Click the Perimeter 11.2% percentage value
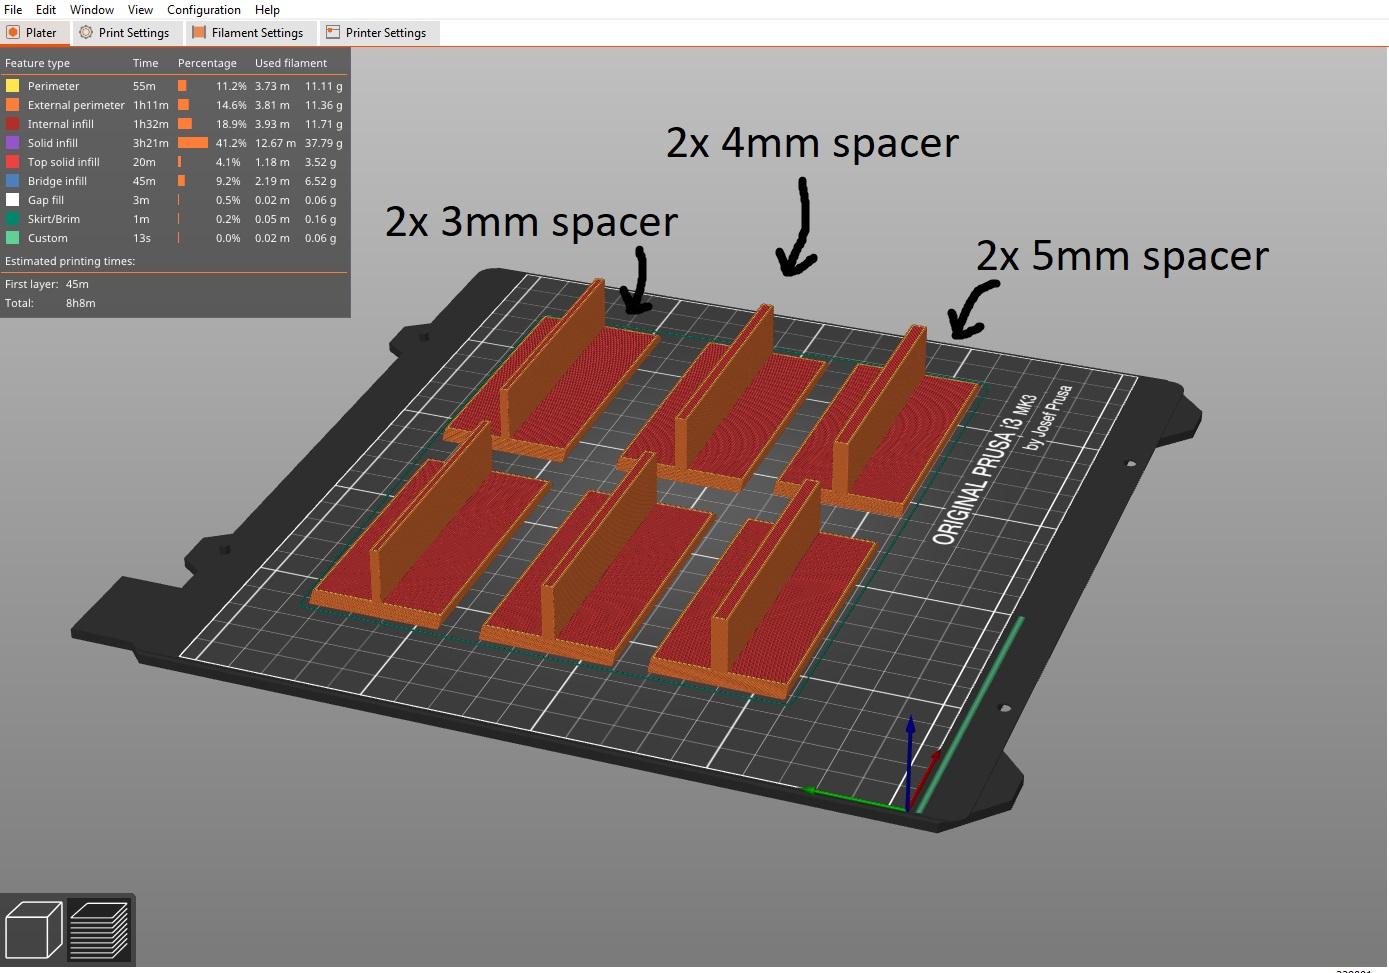The width and height of the screenshot is (1389, 973). tap(231, 86)
